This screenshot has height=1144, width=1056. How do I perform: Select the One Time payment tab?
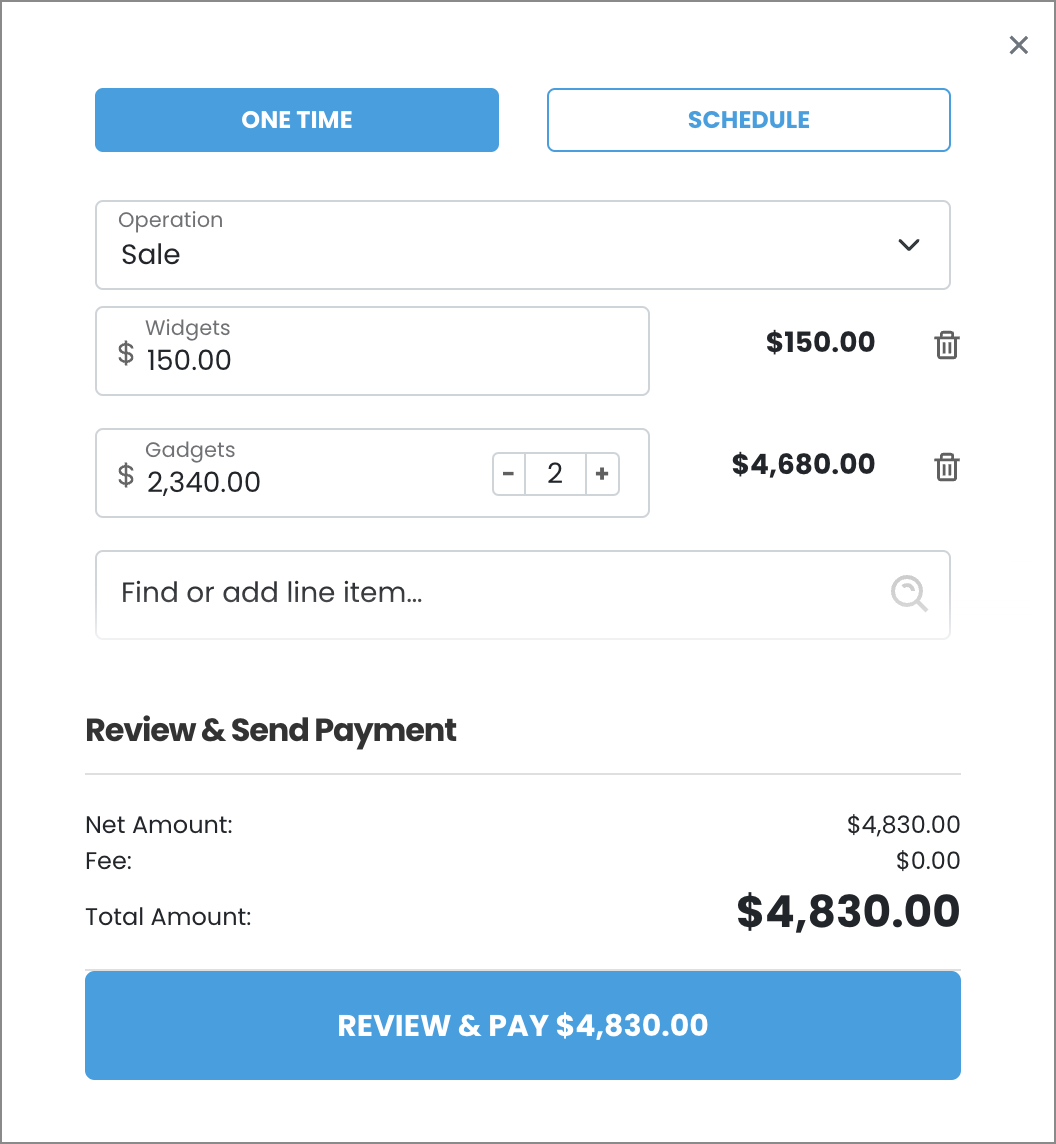(x=297, y=120)
